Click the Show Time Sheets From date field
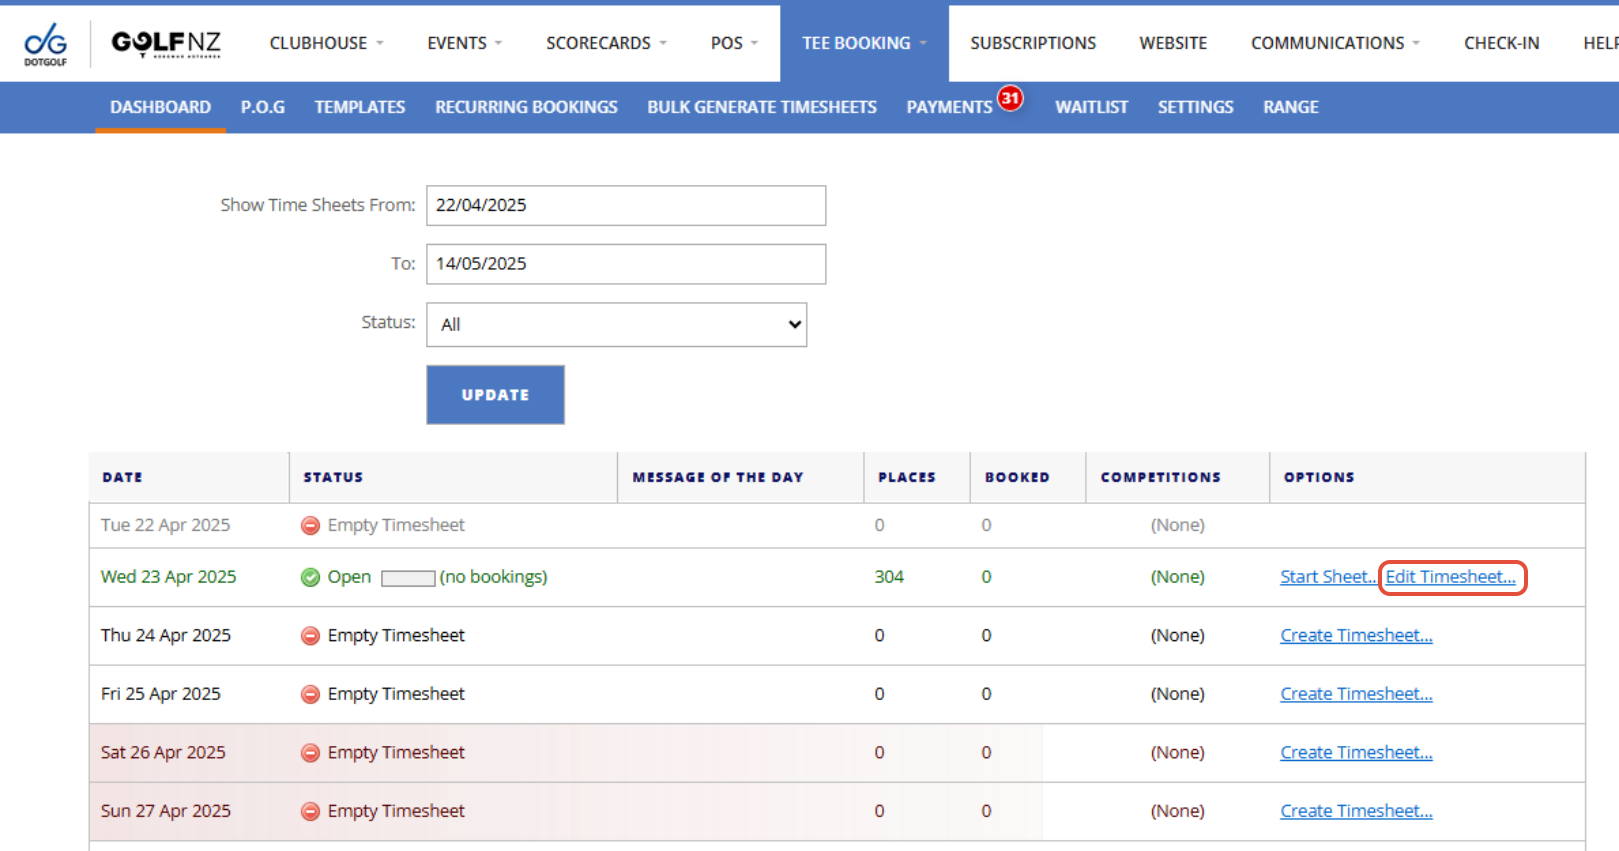 626,205
